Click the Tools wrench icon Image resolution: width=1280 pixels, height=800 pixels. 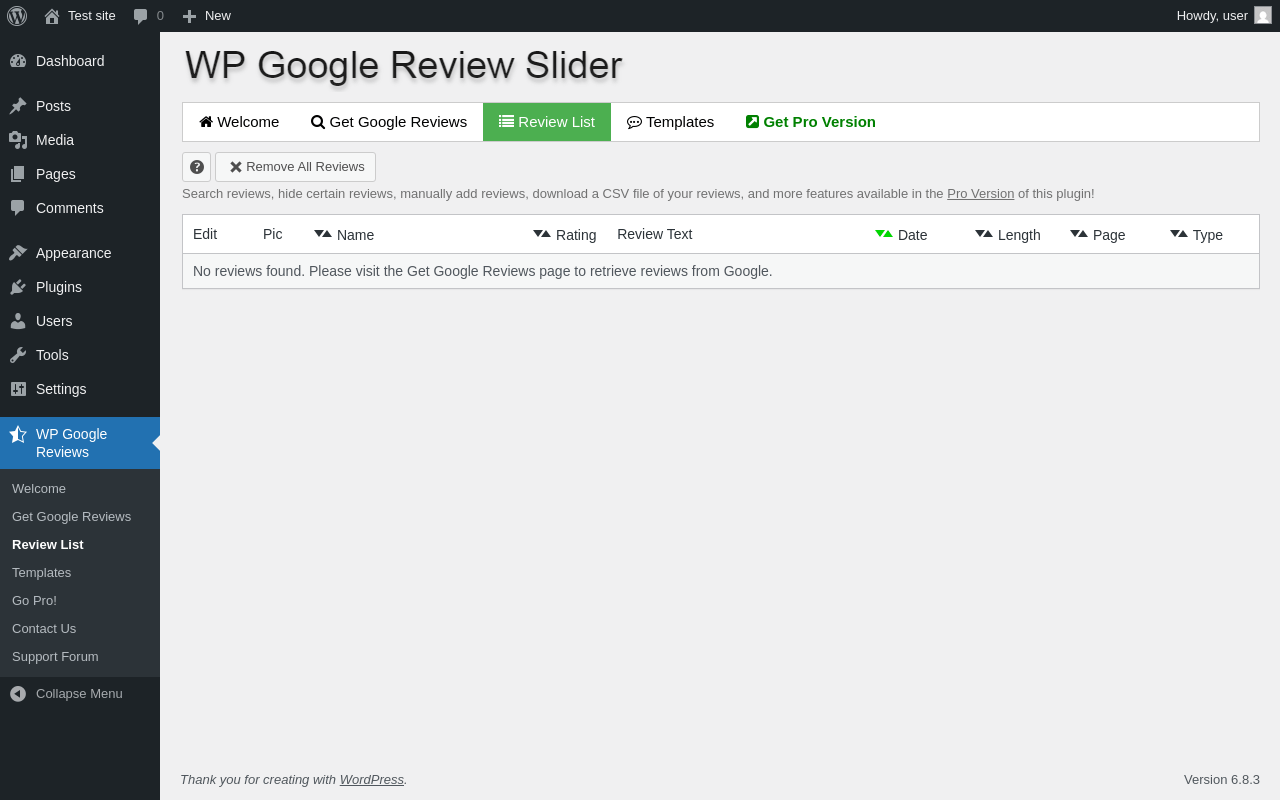pos(18,355)
